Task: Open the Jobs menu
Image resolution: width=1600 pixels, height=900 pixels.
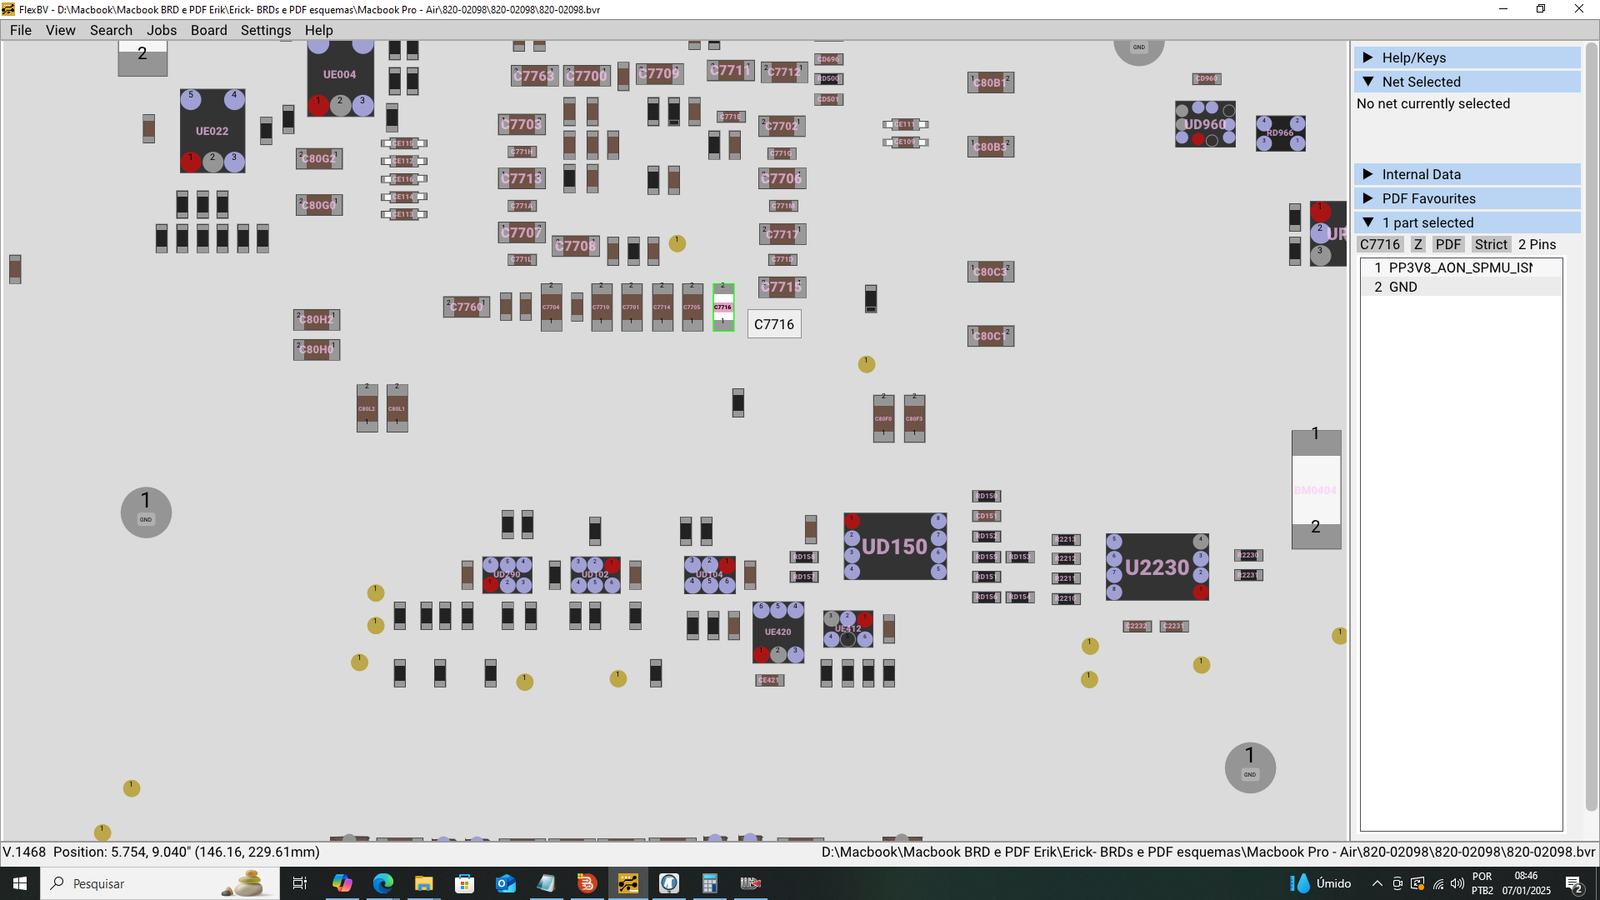Action: point(161,30)
